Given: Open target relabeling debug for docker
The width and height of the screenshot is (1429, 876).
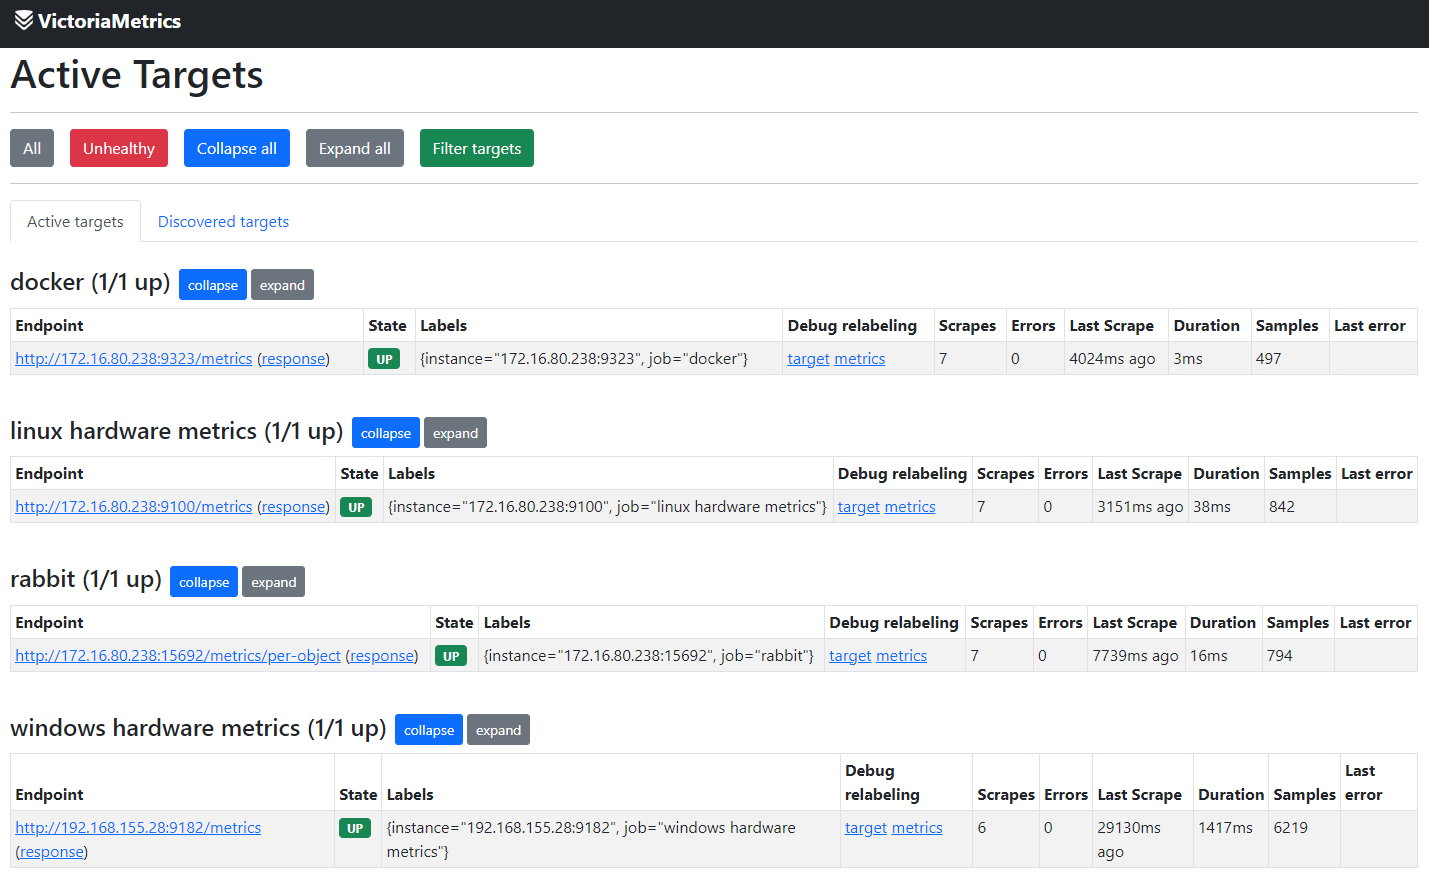Looking at the screenshot, I should point(808,359).
